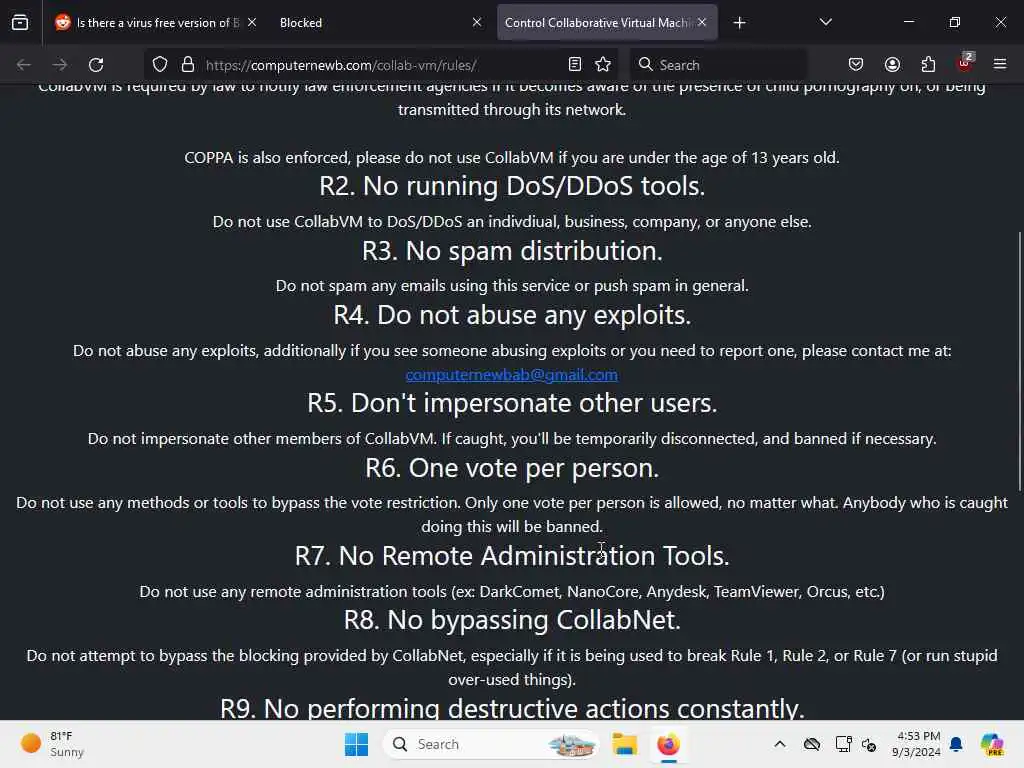View site security lock information
This screenshot has height=768, width=1024.
[x=188, y=65]
